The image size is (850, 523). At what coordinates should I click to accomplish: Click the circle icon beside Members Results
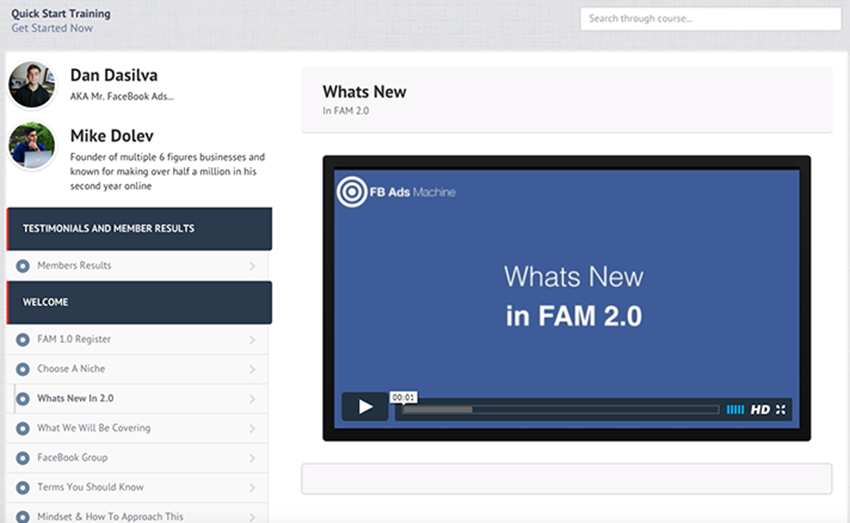click(23, 266)
